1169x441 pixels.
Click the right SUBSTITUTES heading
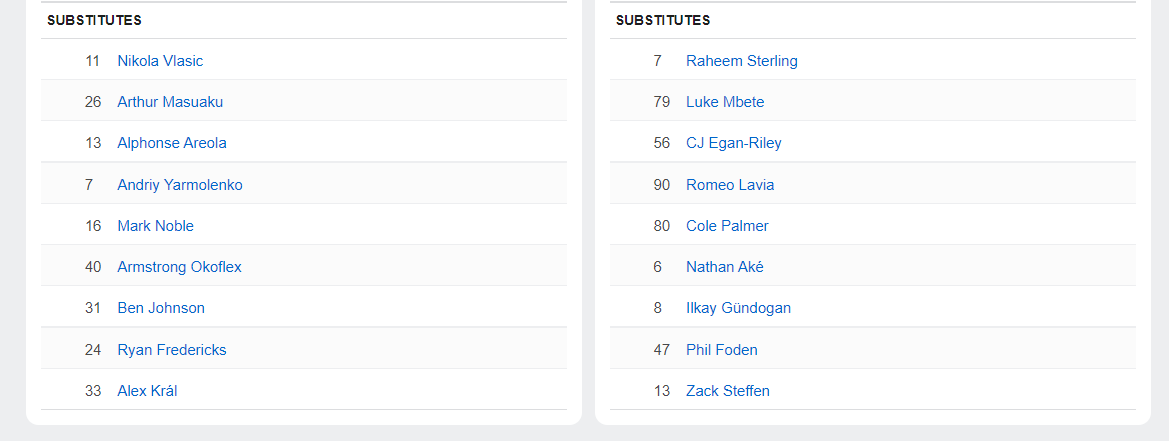pyautogui.click(x=663, y=20)
